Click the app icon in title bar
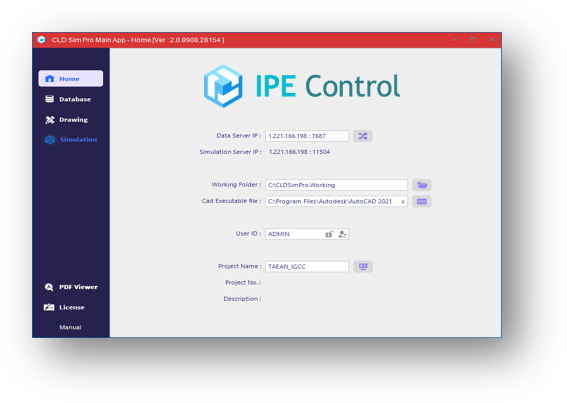The width and height of the screenshot is (567, 403). (42, 40)
